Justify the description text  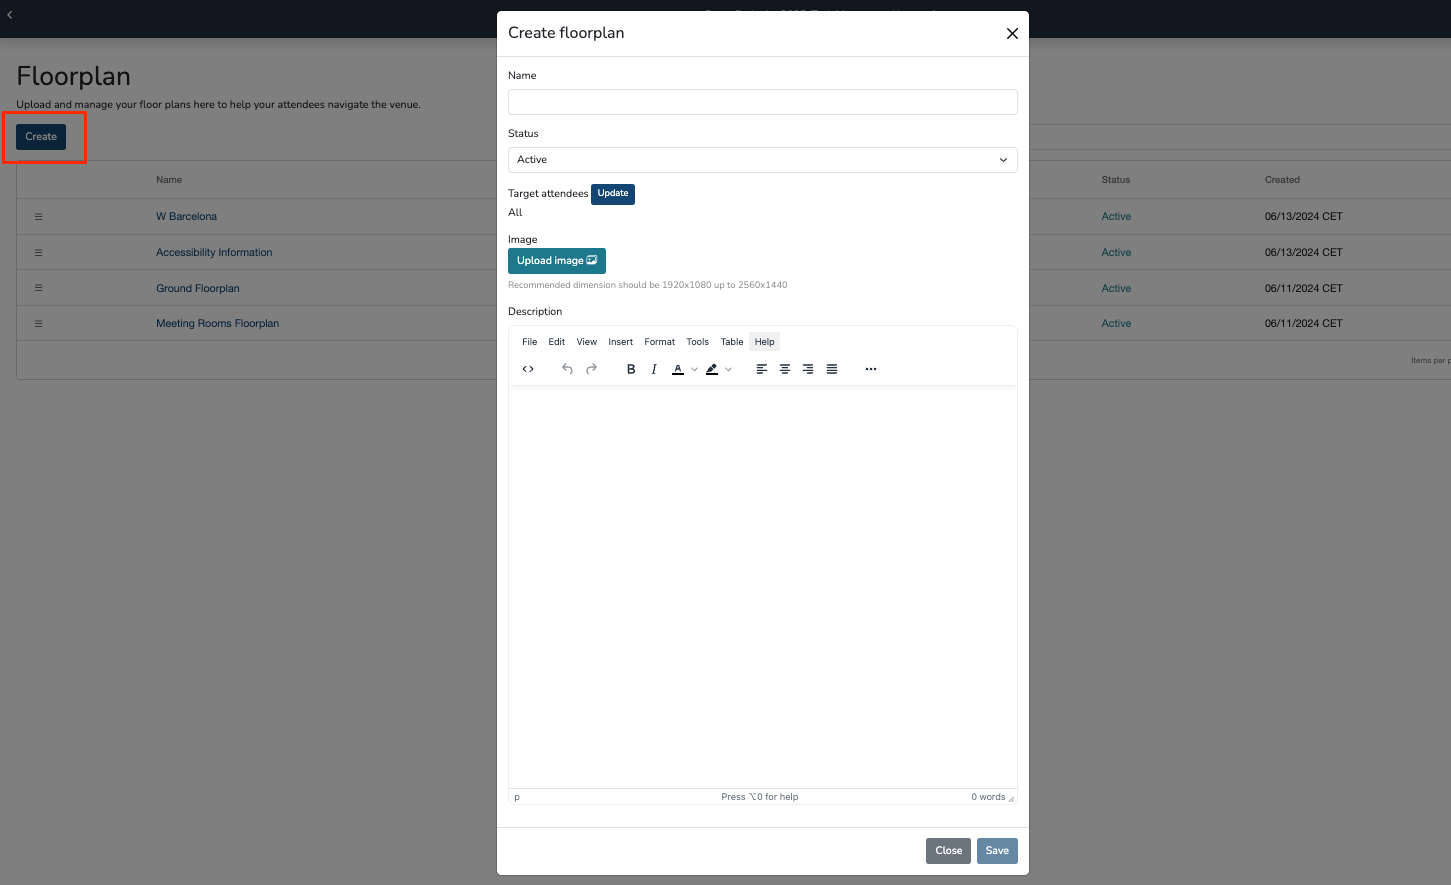(x=832, y=369)
